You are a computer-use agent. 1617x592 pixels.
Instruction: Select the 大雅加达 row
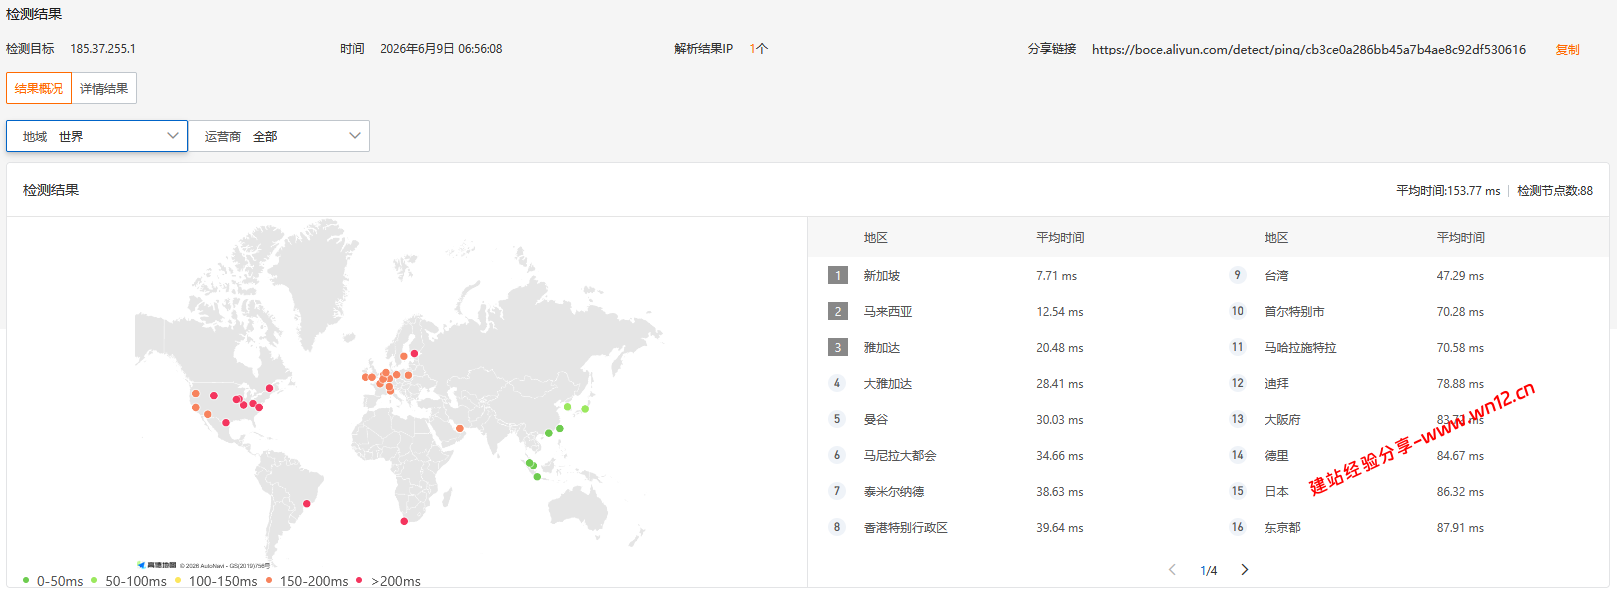point(1008,383)
